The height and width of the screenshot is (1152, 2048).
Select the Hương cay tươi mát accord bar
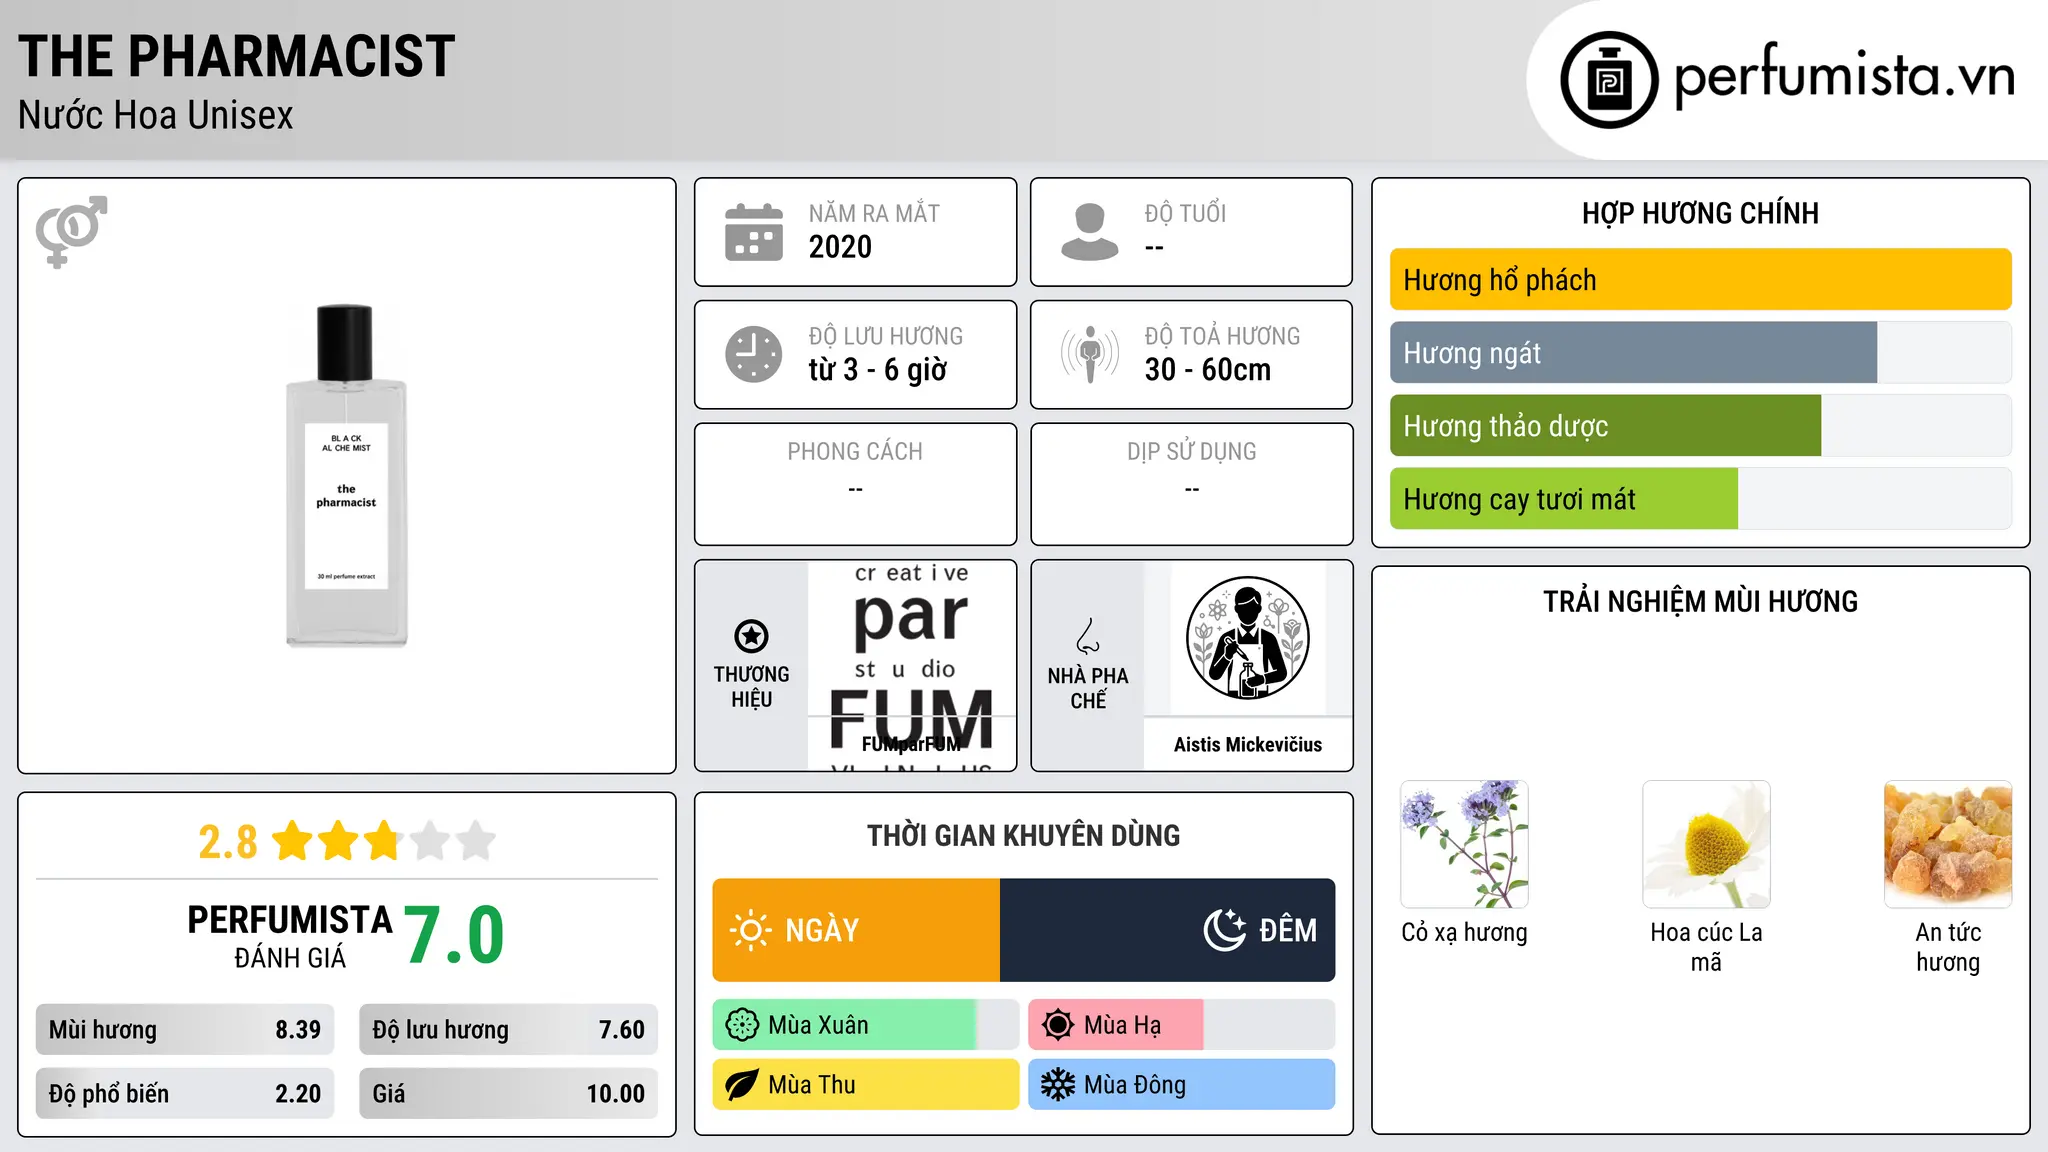pyautogui.click(x=1700, y=499)
